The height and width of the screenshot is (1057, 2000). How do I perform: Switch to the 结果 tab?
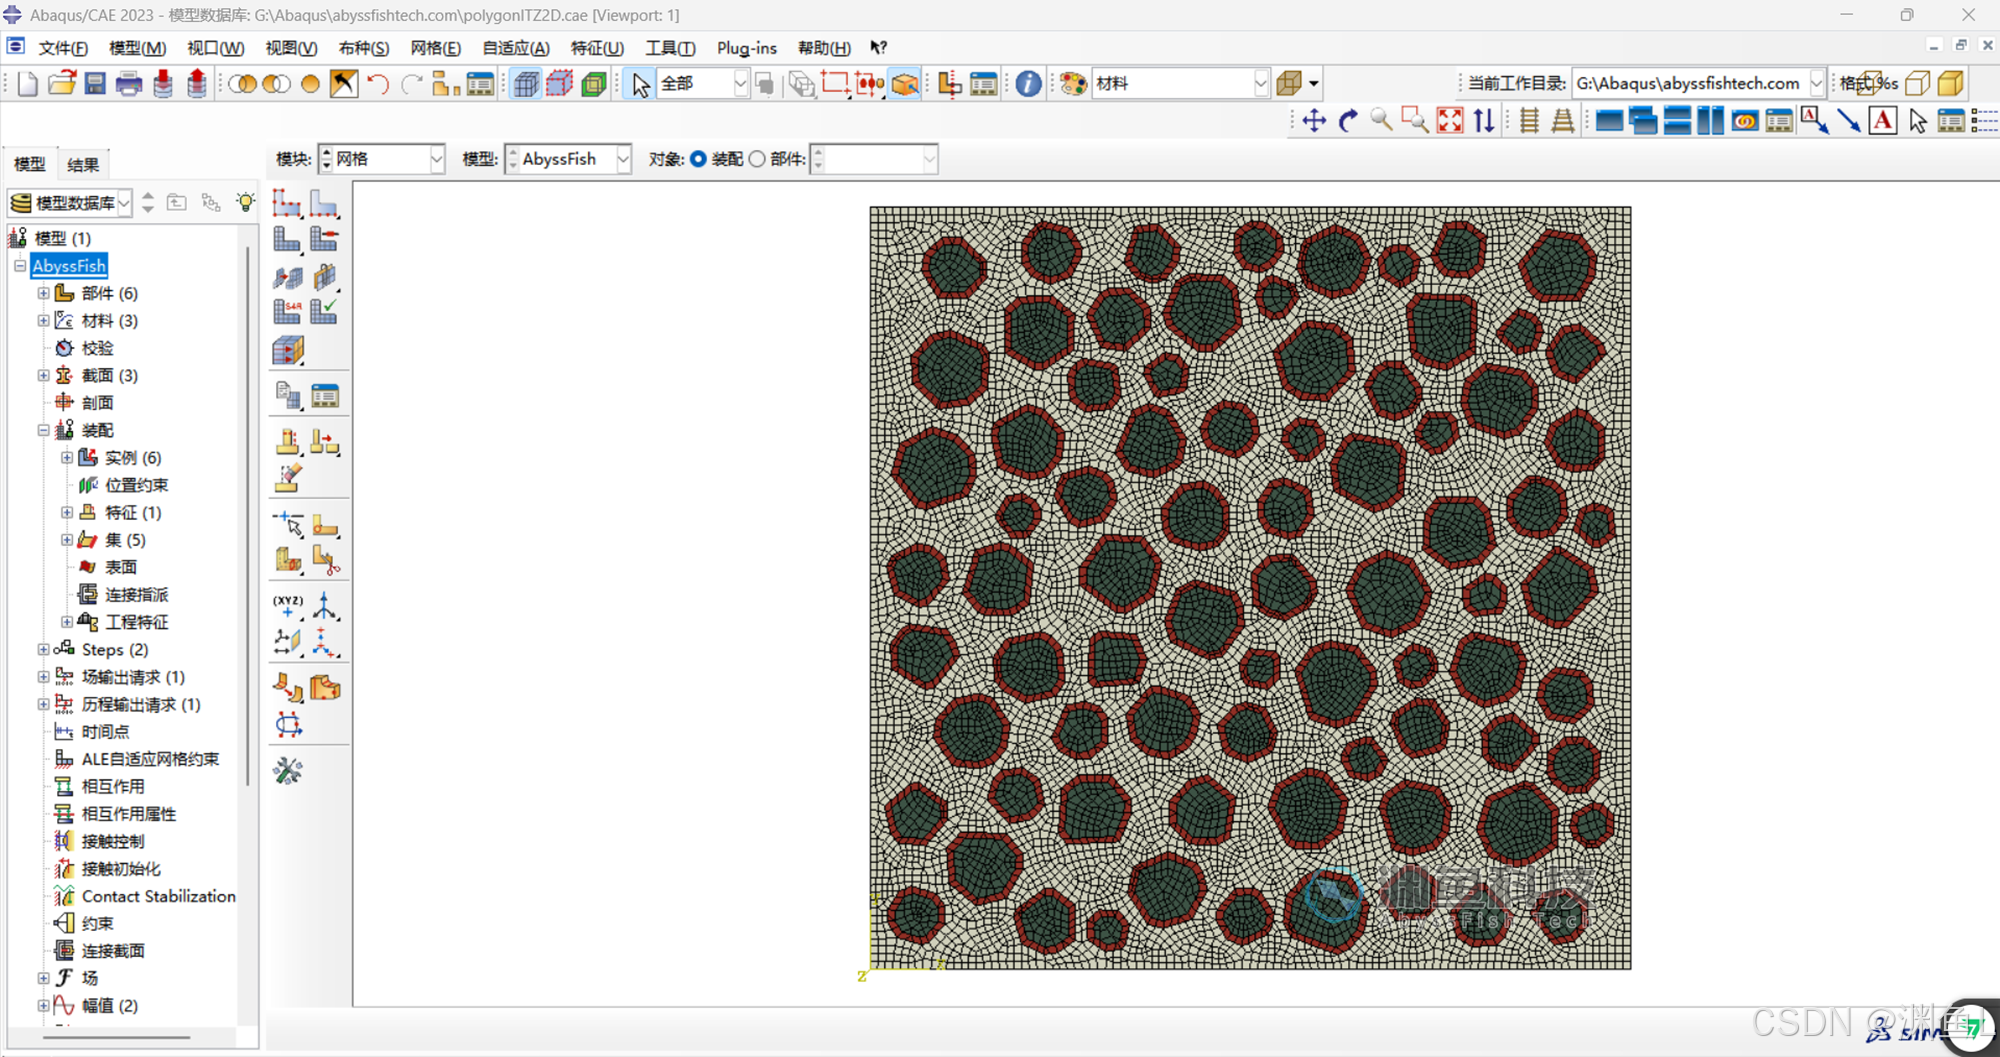[x=83, y=165]
